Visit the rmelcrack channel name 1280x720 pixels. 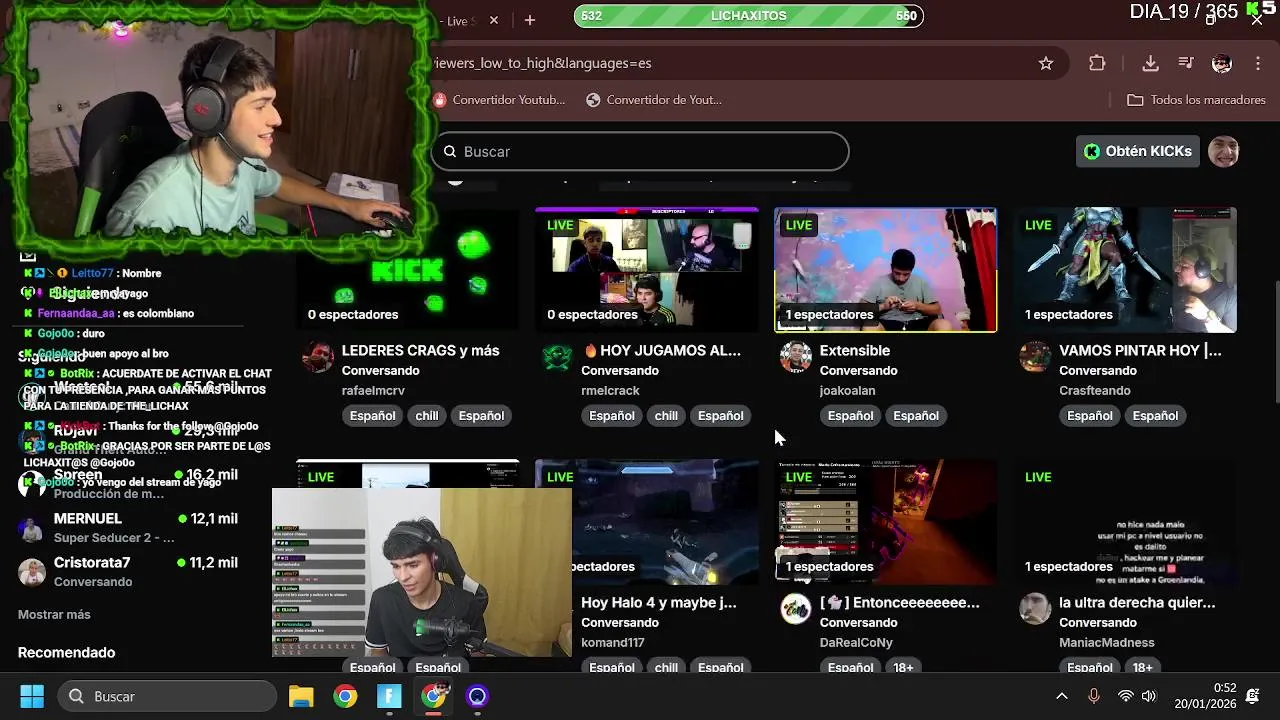pos(610,390)
